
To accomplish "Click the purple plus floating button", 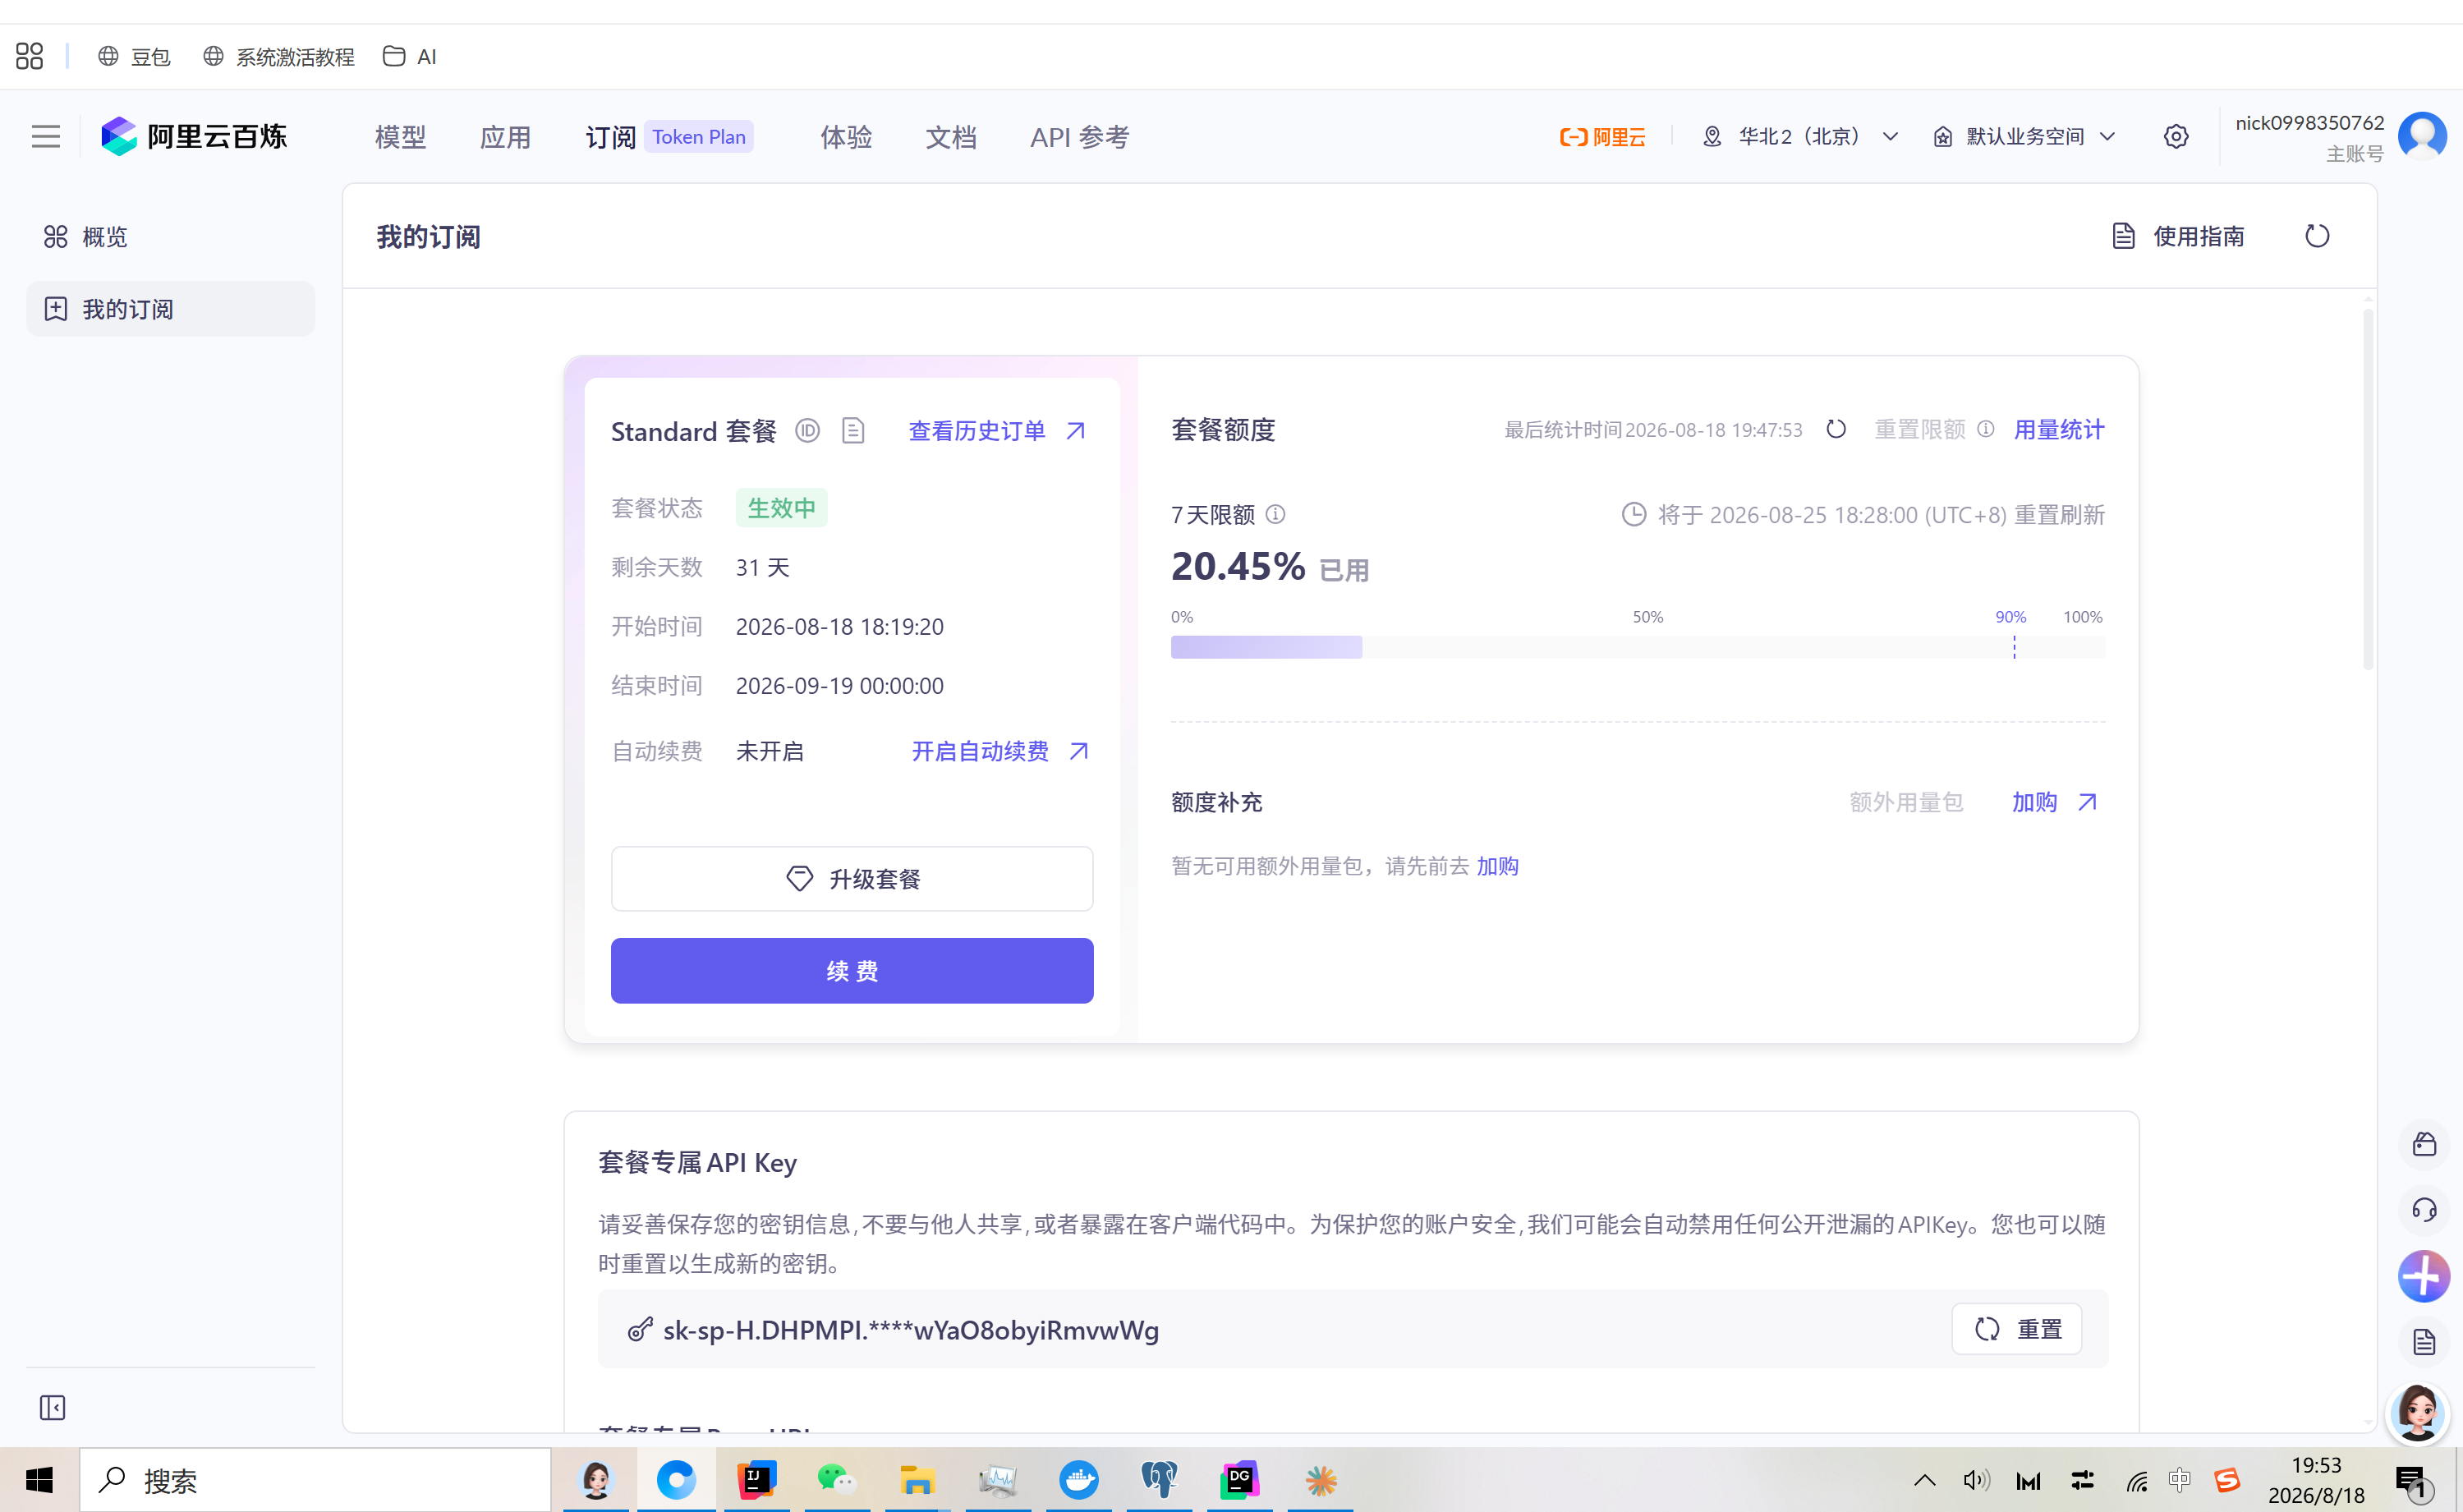I will coord(2424,1276).
